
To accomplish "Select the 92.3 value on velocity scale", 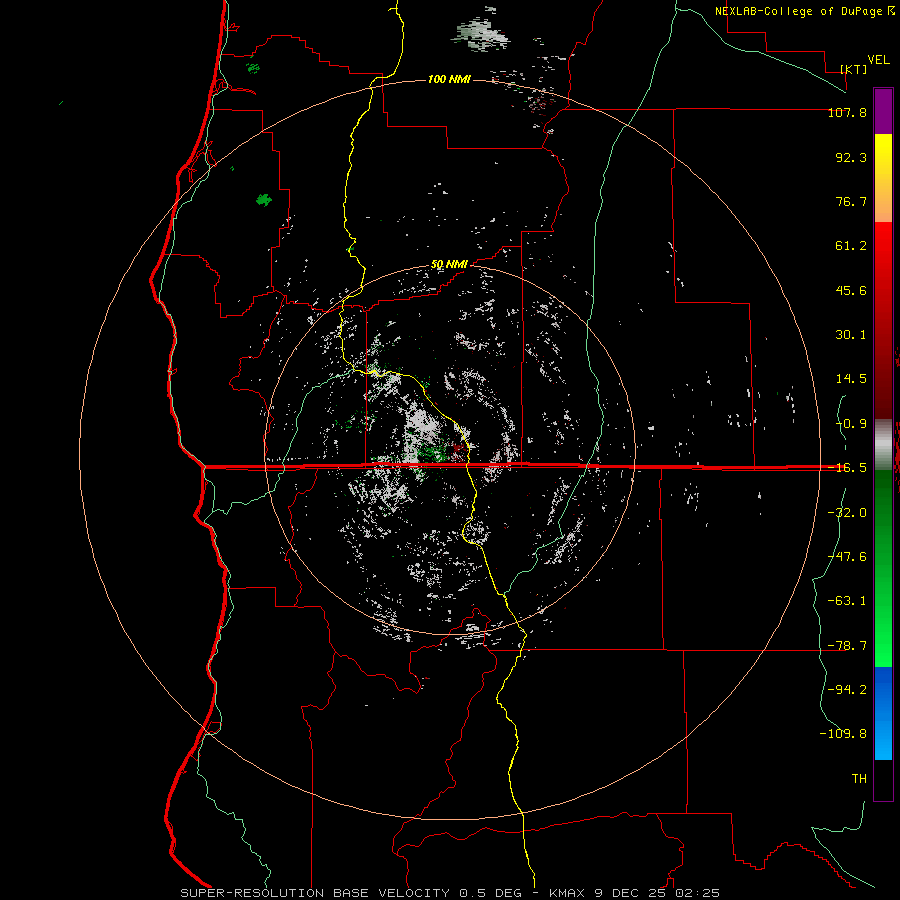I will [x=851, y=157].
